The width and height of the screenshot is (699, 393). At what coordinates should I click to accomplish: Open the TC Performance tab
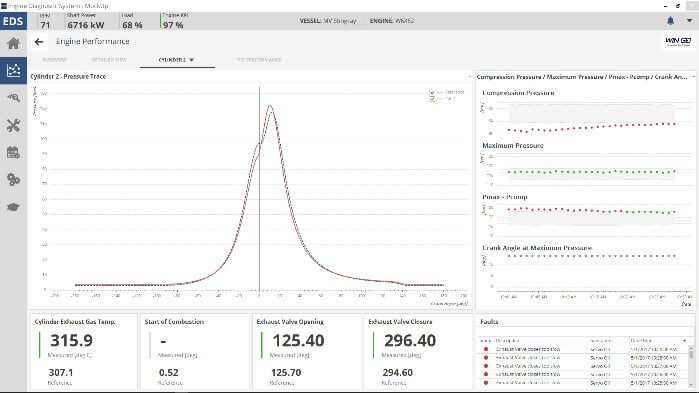click(259, 60)
